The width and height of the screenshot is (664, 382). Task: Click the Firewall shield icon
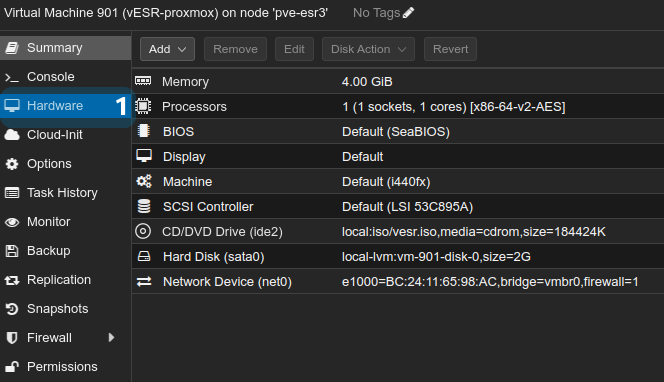click(x=12, y=338)
